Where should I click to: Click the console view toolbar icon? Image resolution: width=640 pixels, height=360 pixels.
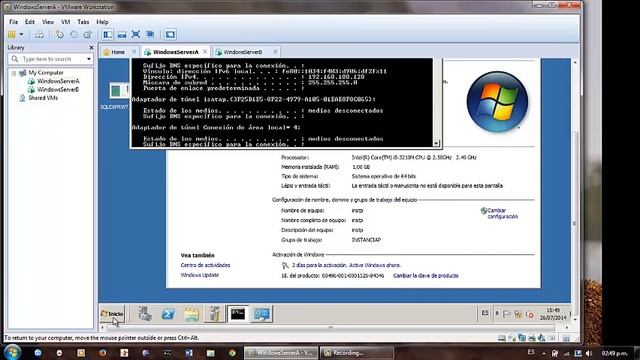pos(170,35)
